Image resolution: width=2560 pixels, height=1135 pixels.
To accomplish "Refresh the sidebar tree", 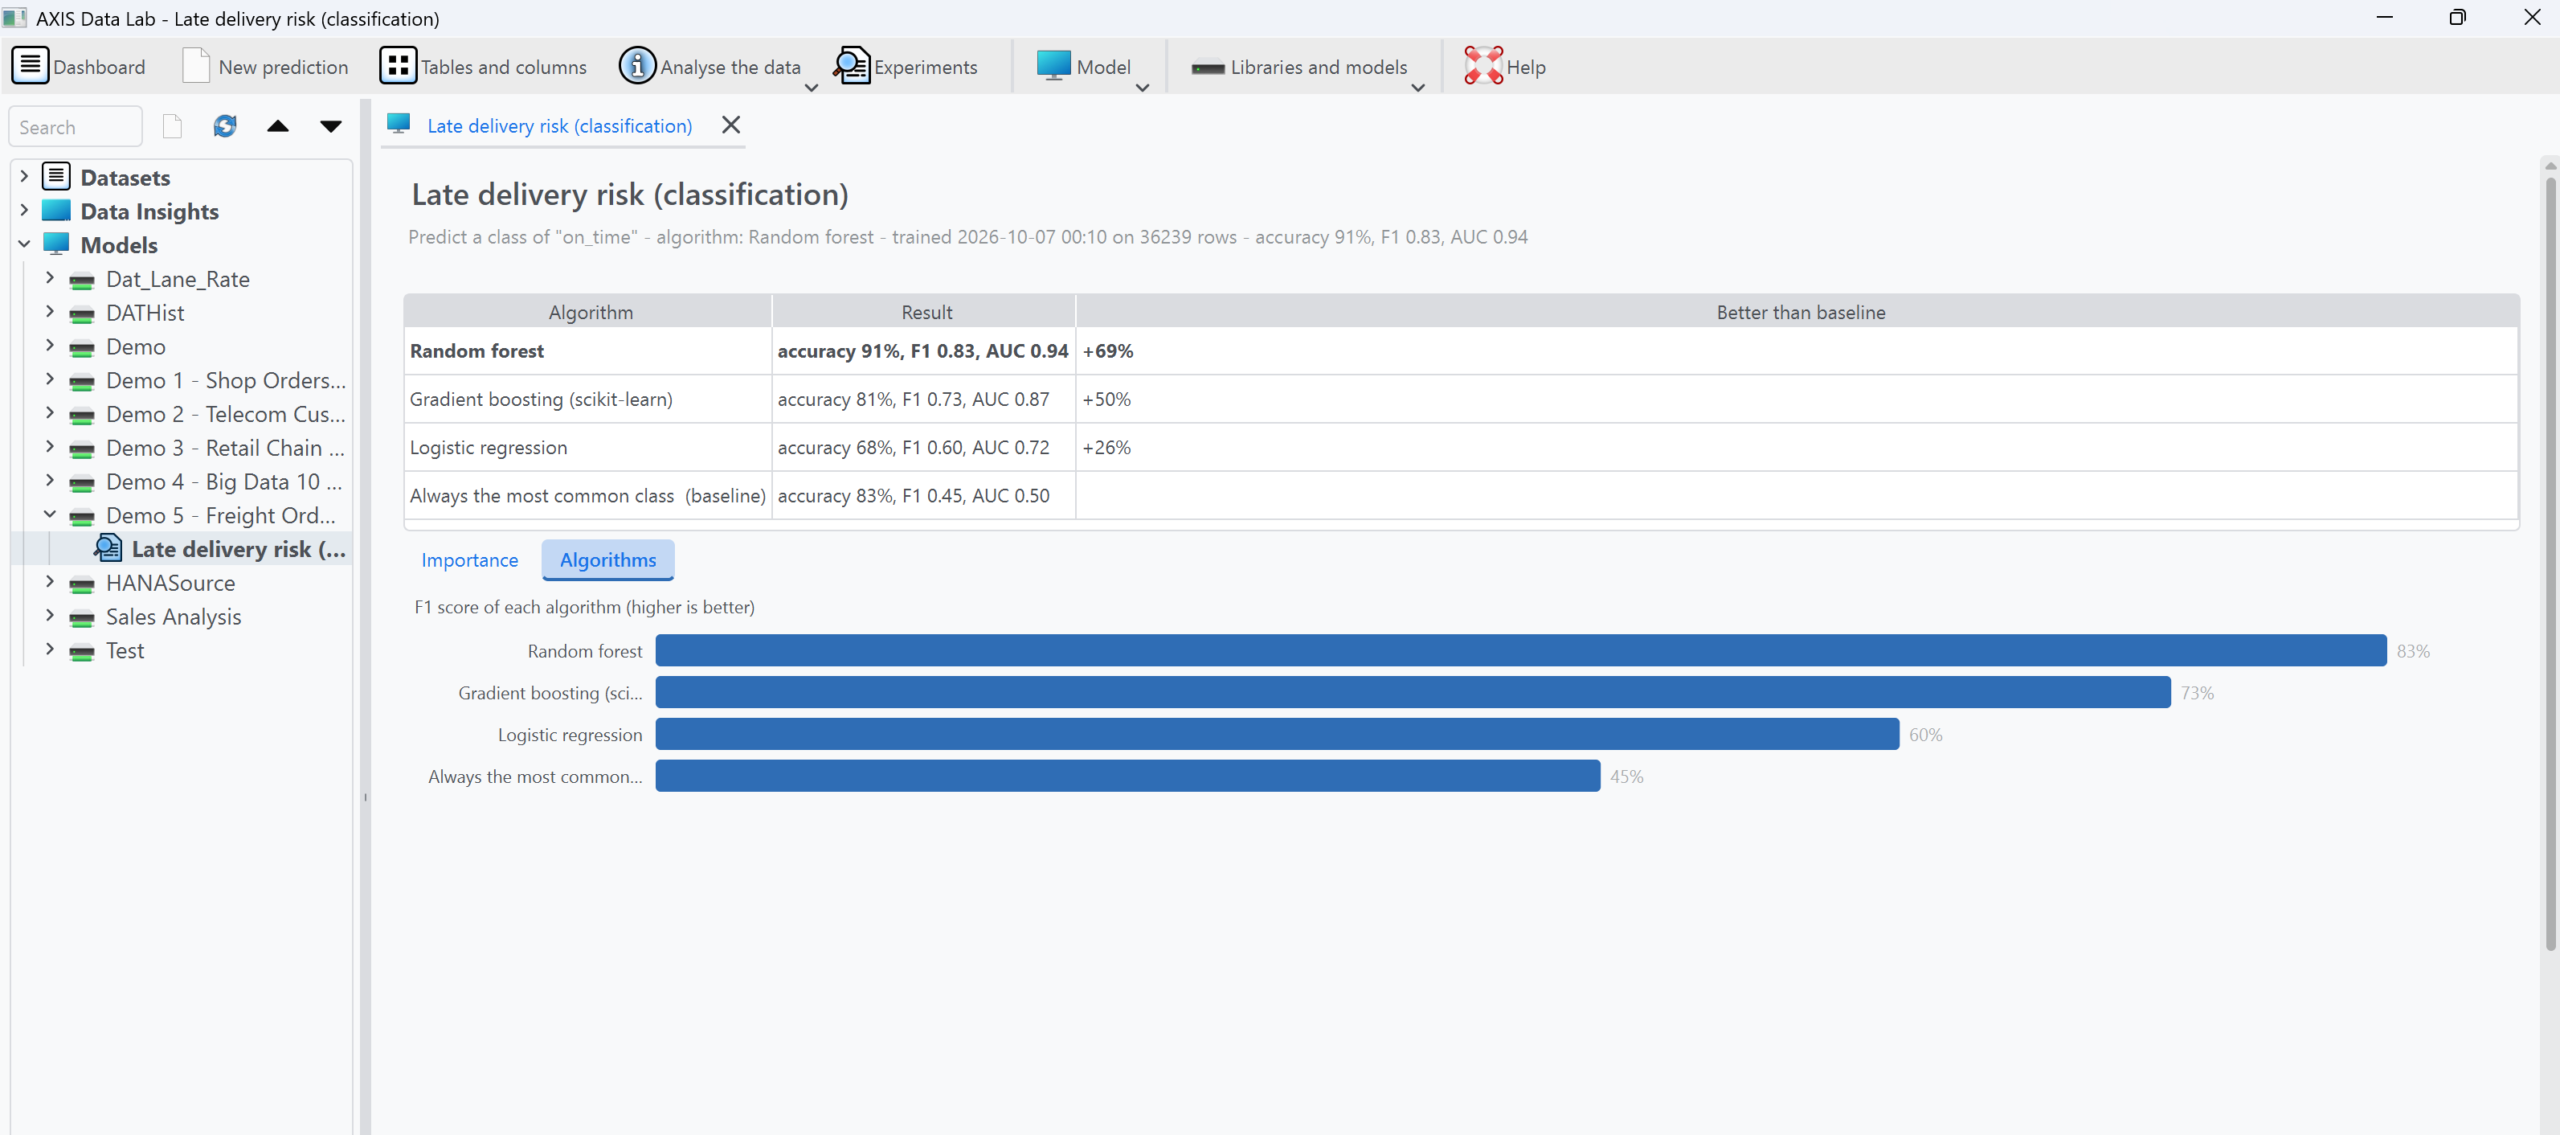I will pos(225,126).
